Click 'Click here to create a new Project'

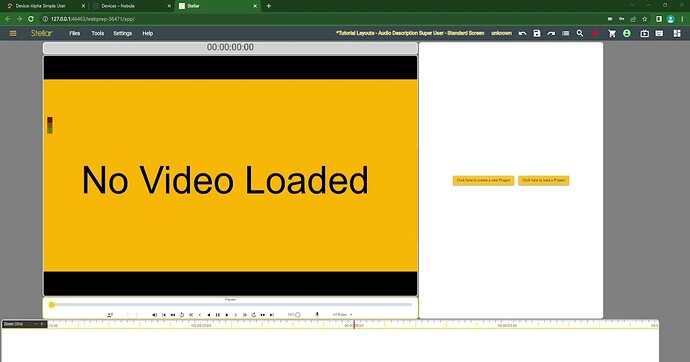click(483, 180)
